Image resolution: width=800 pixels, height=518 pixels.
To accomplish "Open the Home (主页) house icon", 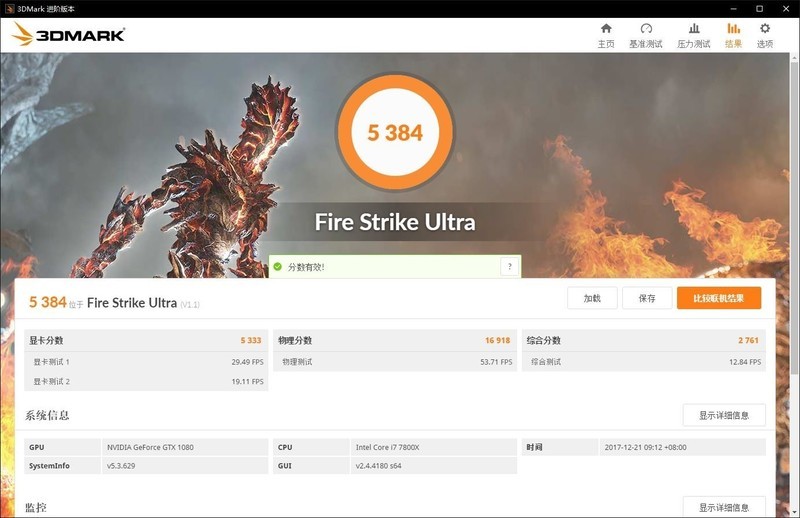I will (605, 29).
